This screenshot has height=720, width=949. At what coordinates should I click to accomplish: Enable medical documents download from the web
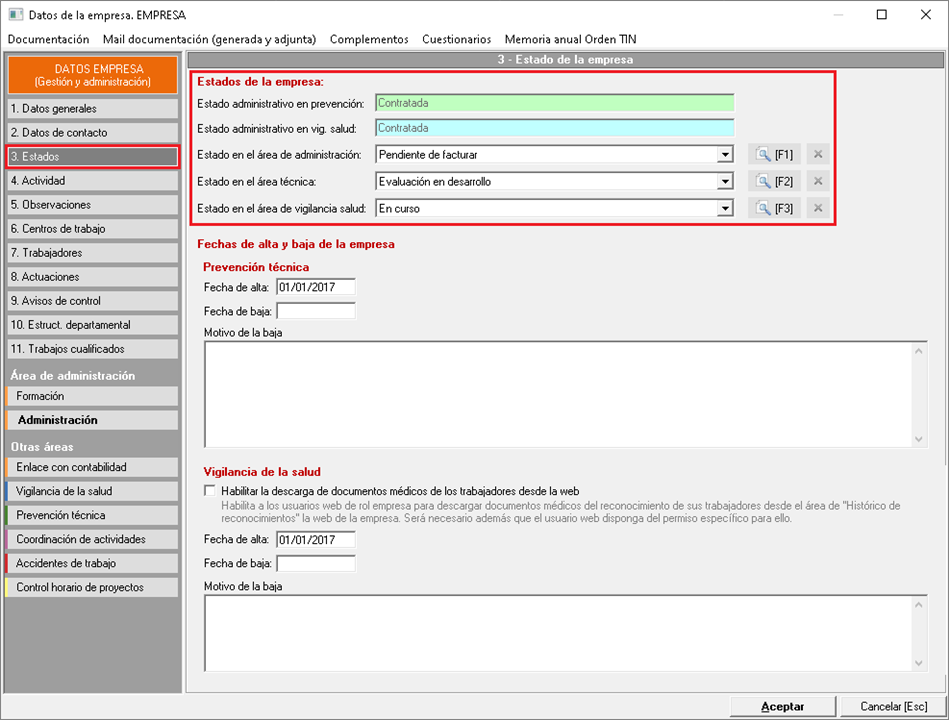tap(209, 491)
